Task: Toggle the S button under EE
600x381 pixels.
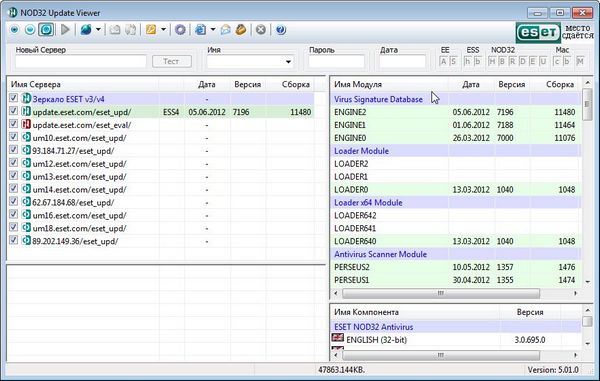Action: coord(453,61)
